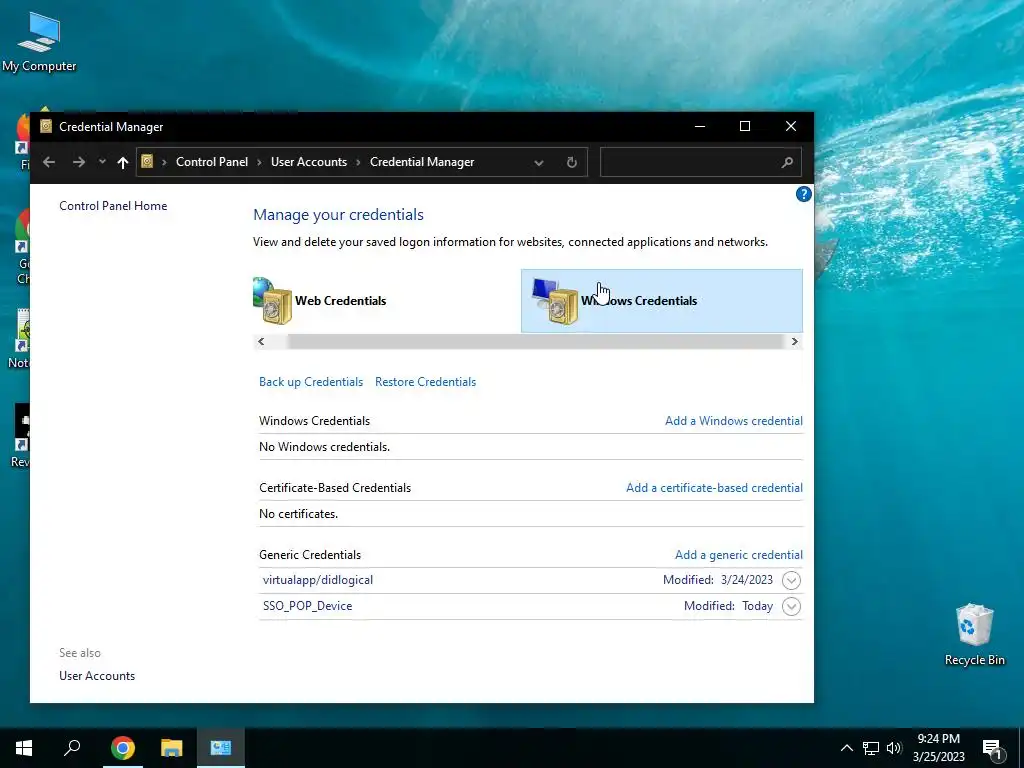
Task: Click Add a certificate-based credential
Action: click(x=714, y=488)
